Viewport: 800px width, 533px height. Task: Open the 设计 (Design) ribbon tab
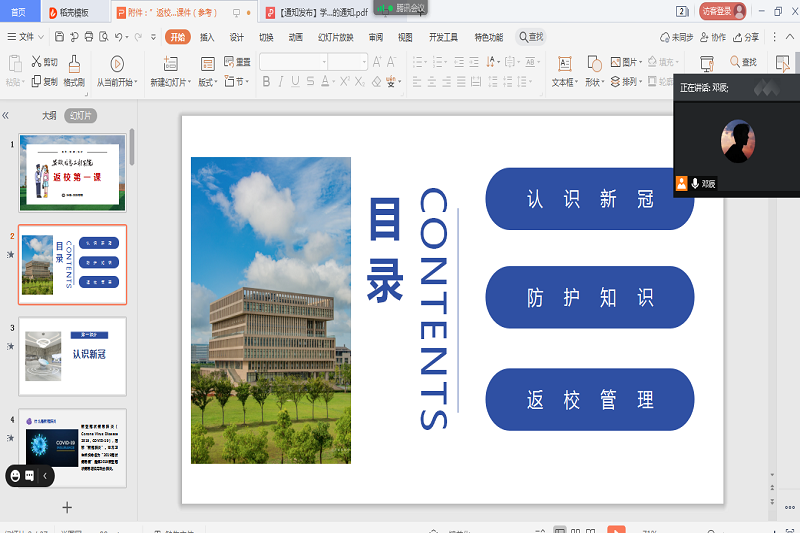click(x=237, y=37)
